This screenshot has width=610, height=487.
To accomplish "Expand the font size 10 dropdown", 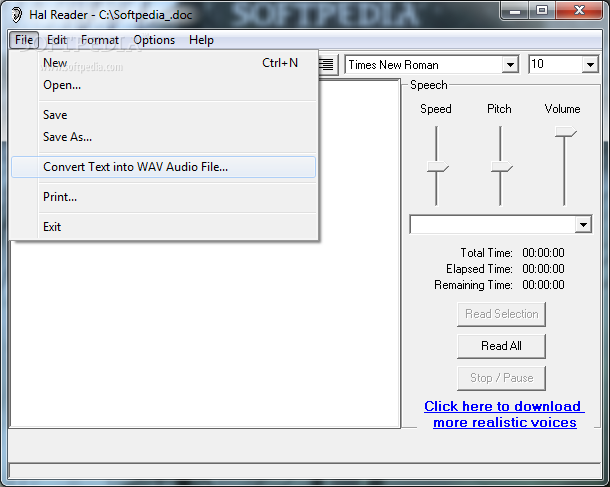I will 590,65.
